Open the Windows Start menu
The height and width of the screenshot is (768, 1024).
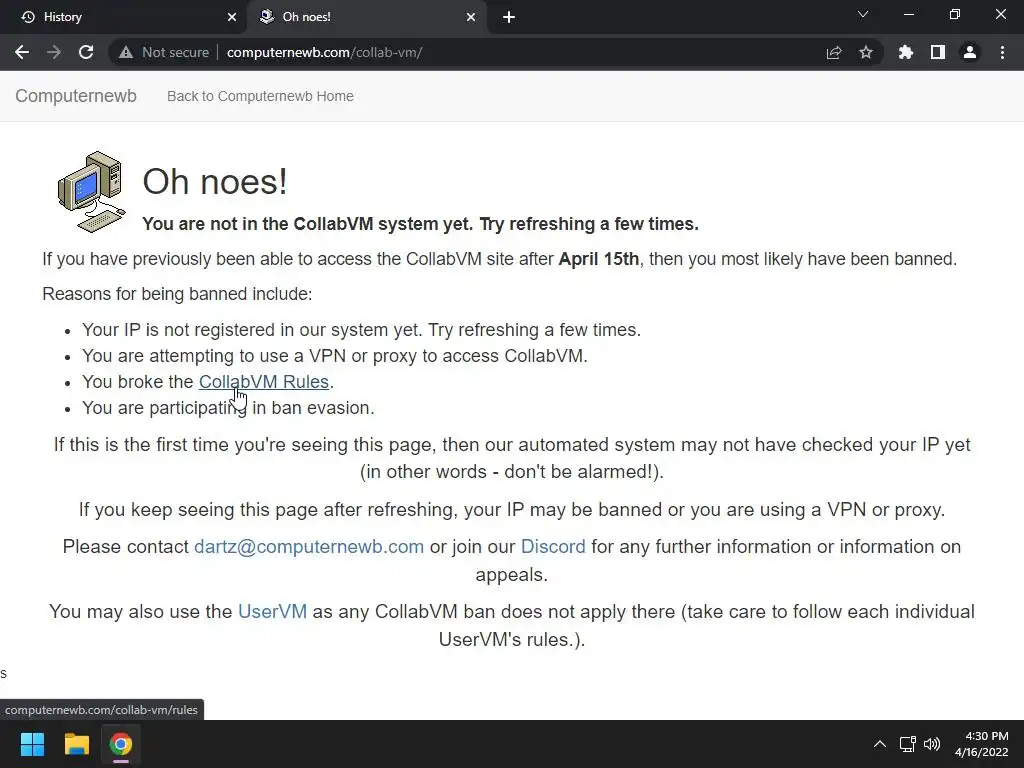pyautogui.click(x=32, y=744)
